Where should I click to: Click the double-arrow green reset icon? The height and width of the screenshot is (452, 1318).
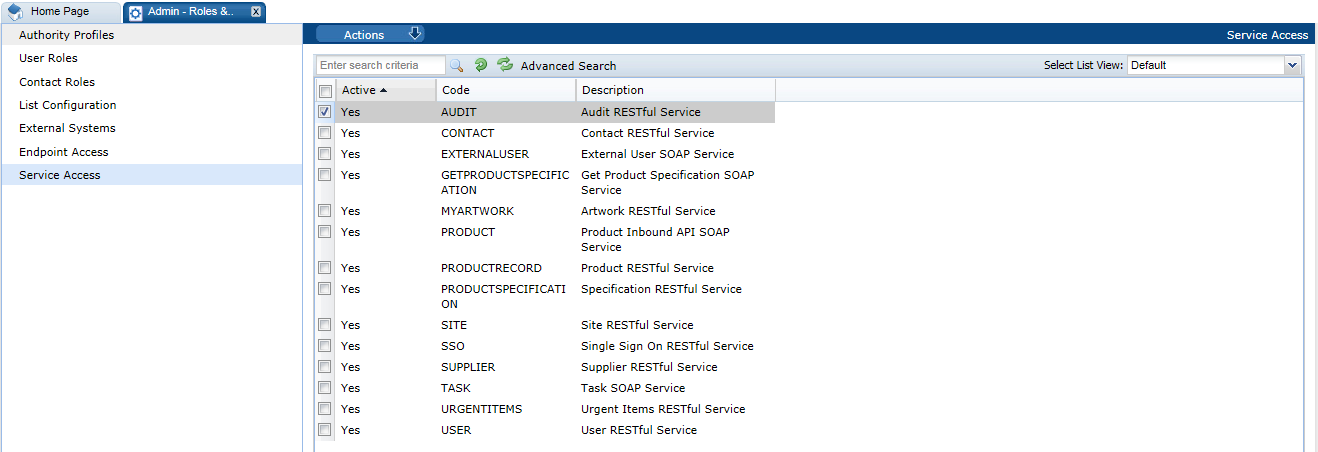pos(505,65)
